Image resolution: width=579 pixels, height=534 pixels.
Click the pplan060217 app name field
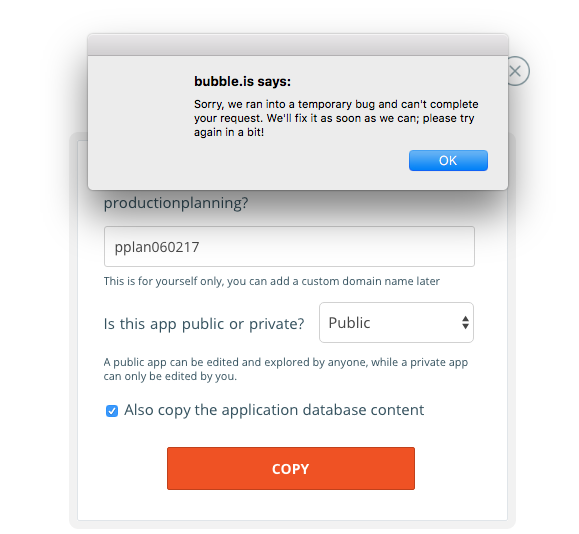[x=289, y=246]
